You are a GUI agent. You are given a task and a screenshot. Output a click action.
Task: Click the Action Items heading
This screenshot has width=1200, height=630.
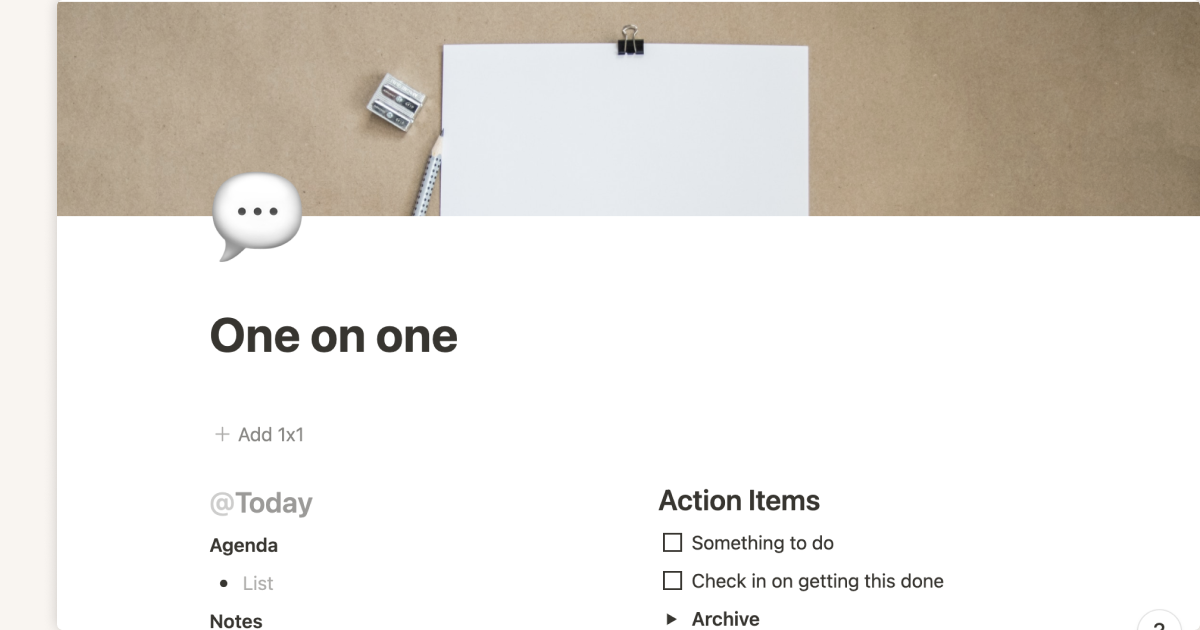point(739,501)
